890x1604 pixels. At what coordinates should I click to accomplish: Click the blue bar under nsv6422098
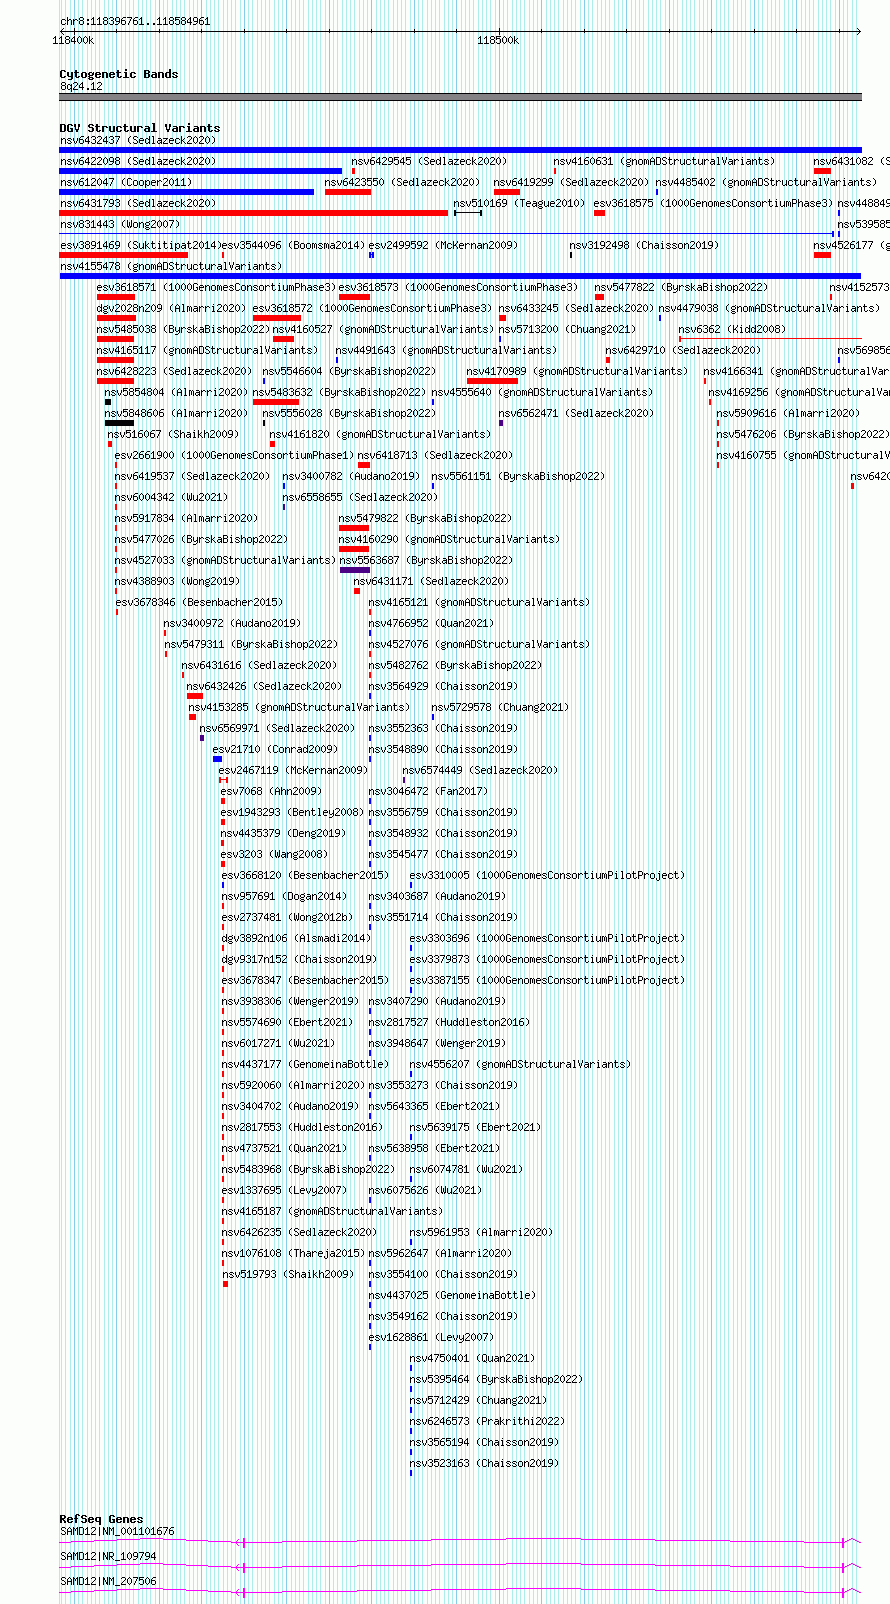pyautogui.click(x=200, y=171)
